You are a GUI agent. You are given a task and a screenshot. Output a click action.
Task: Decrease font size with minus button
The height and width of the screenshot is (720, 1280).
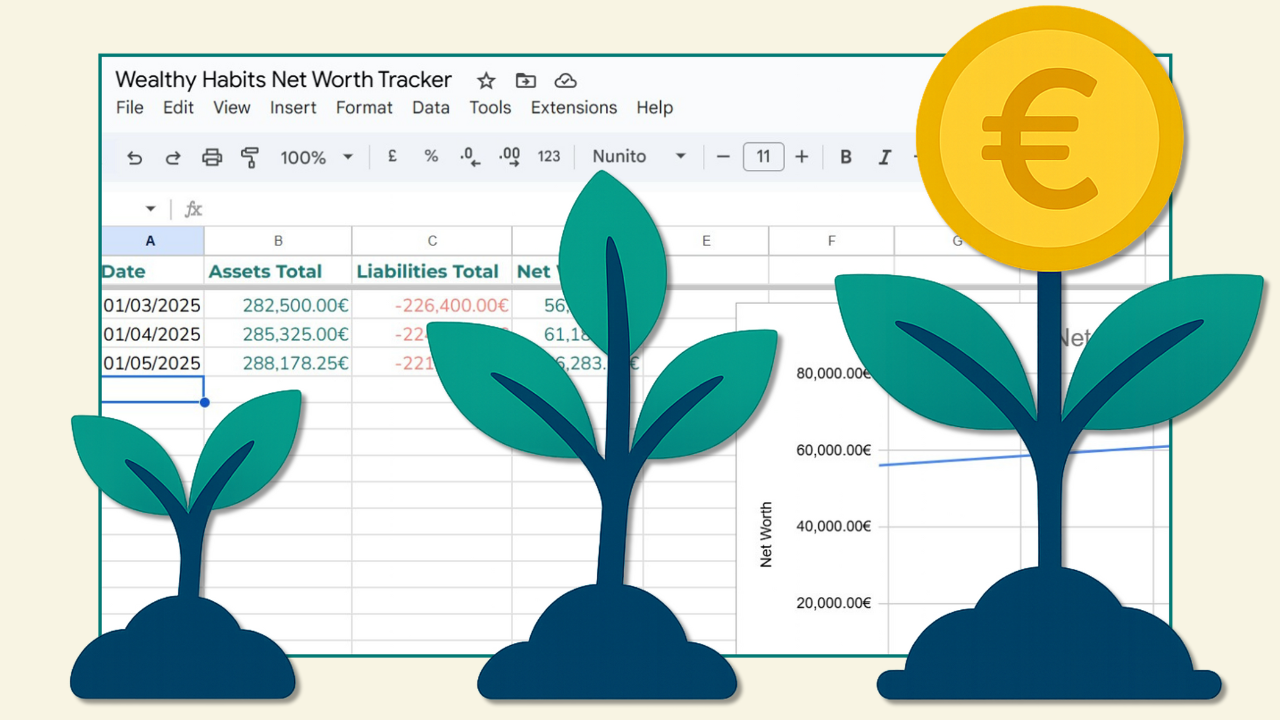pyautogui.click(x=723, y=157)
